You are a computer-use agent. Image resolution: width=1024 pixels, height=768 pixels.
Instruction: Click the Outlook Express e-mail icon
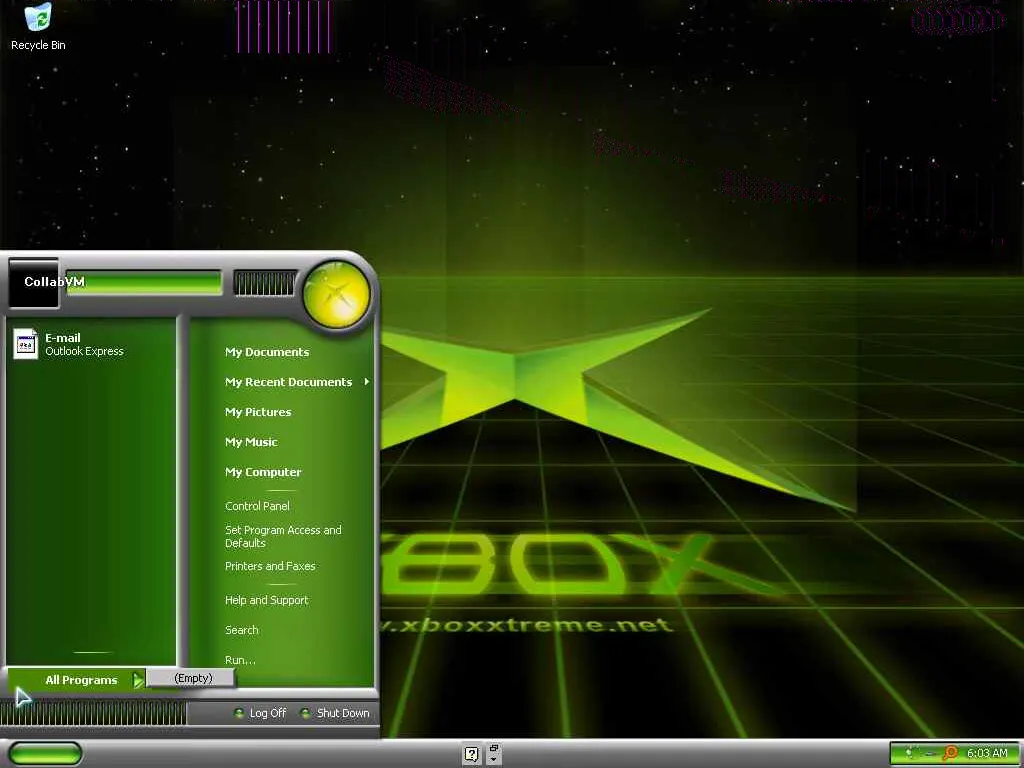click(x=26, y=344)
